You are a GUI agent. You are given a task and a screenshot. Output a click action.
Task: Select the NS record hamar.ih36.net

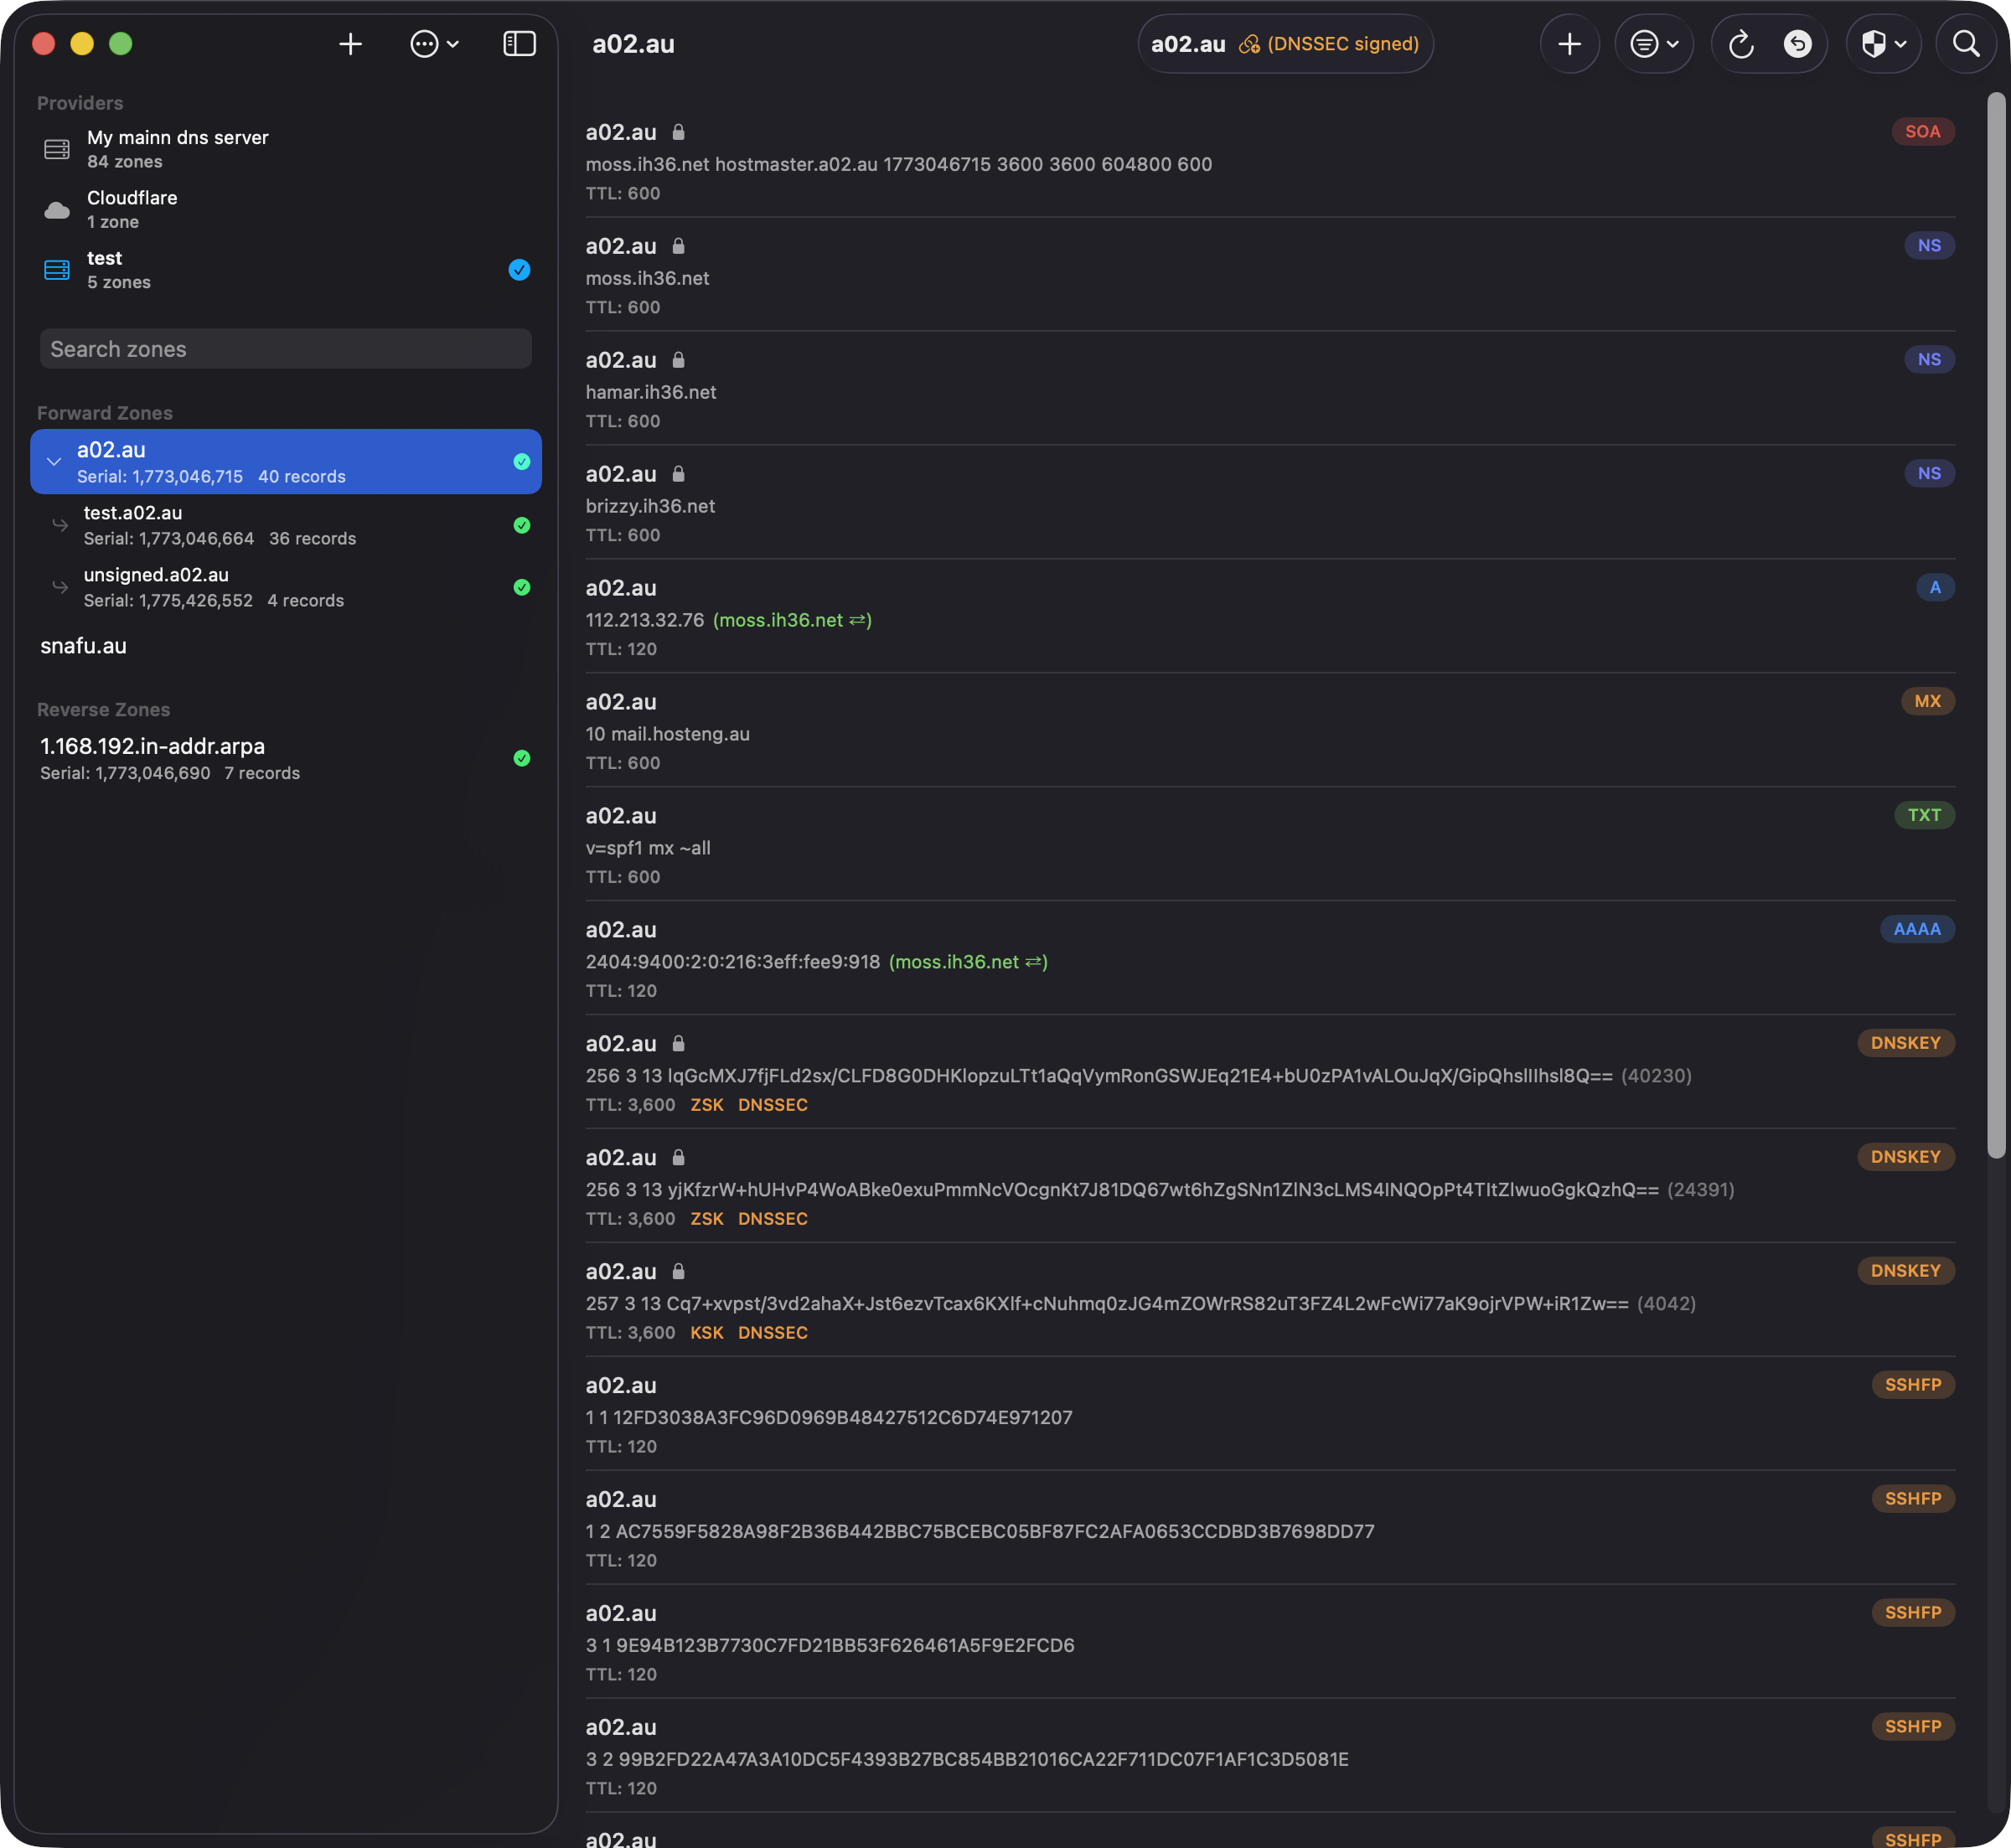tap(1270, 389)
